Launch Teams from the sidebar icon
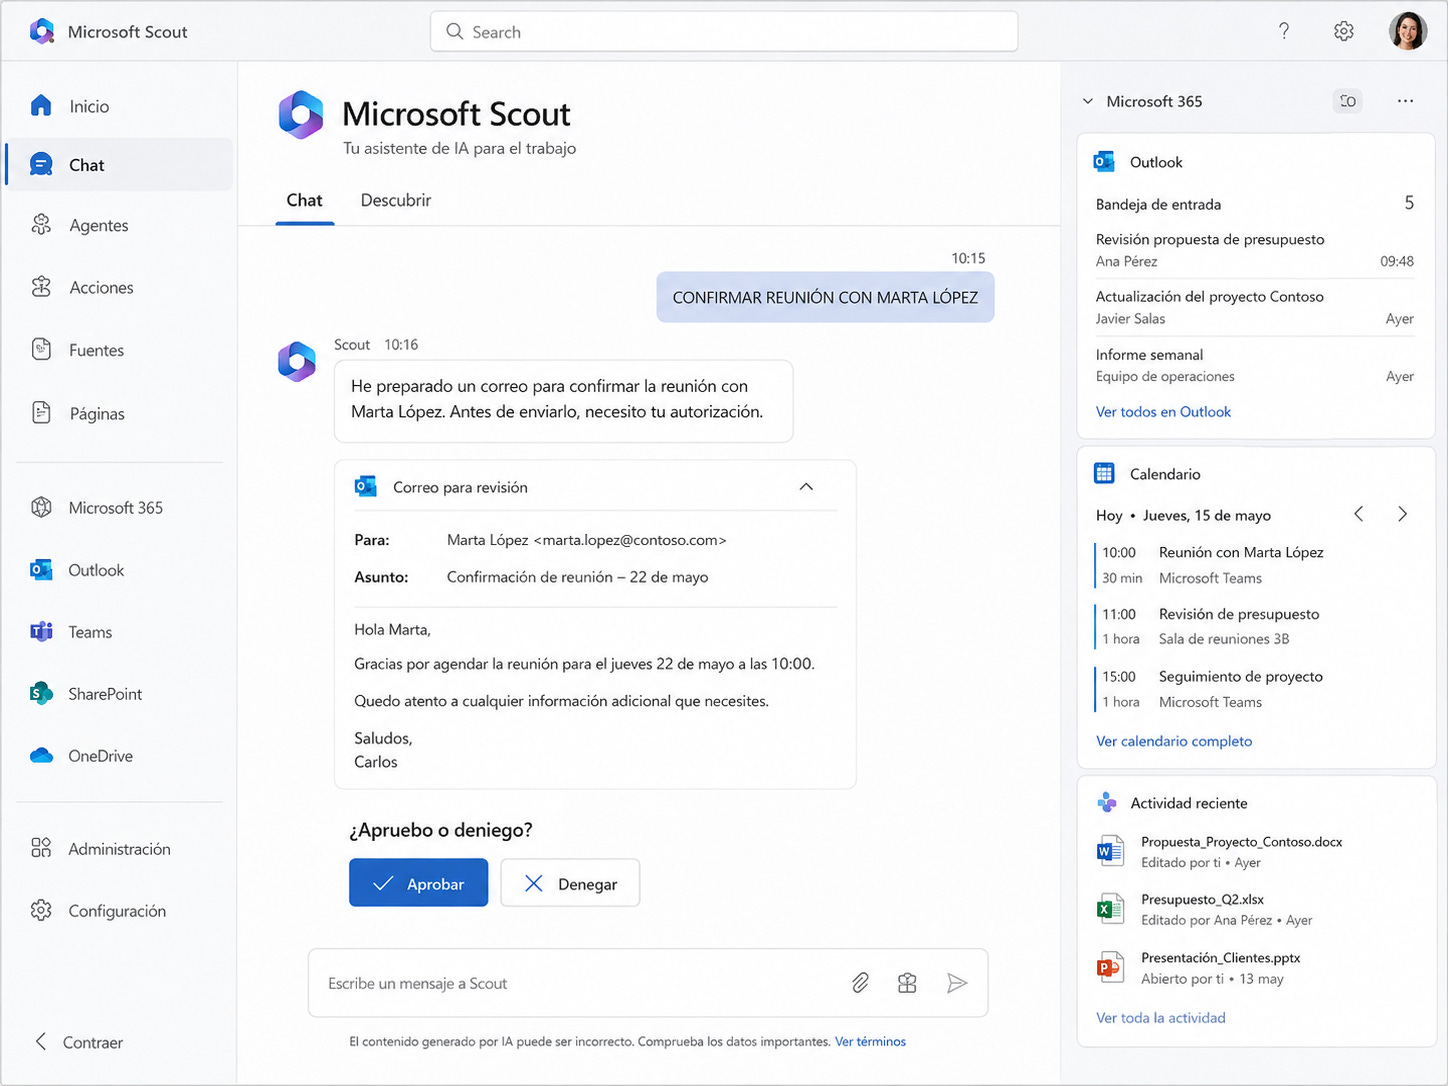1448x1086 pixels. (41, 632)
